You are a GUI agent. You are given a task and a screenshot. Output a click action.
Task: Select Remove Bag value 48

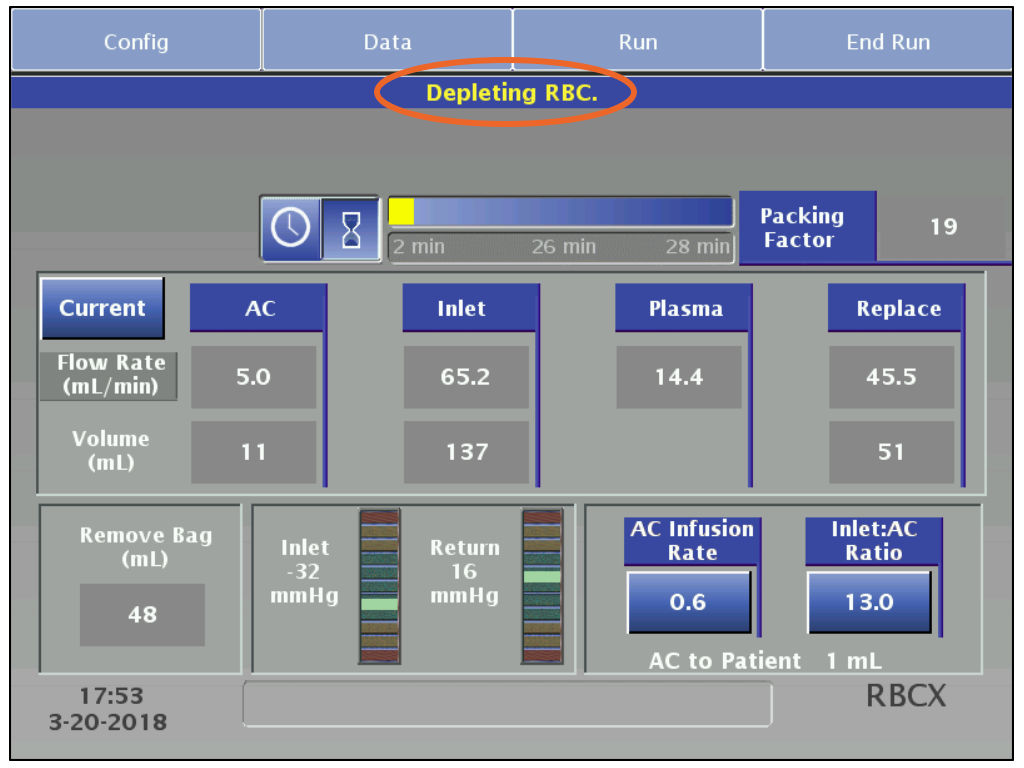pos(142,615)
